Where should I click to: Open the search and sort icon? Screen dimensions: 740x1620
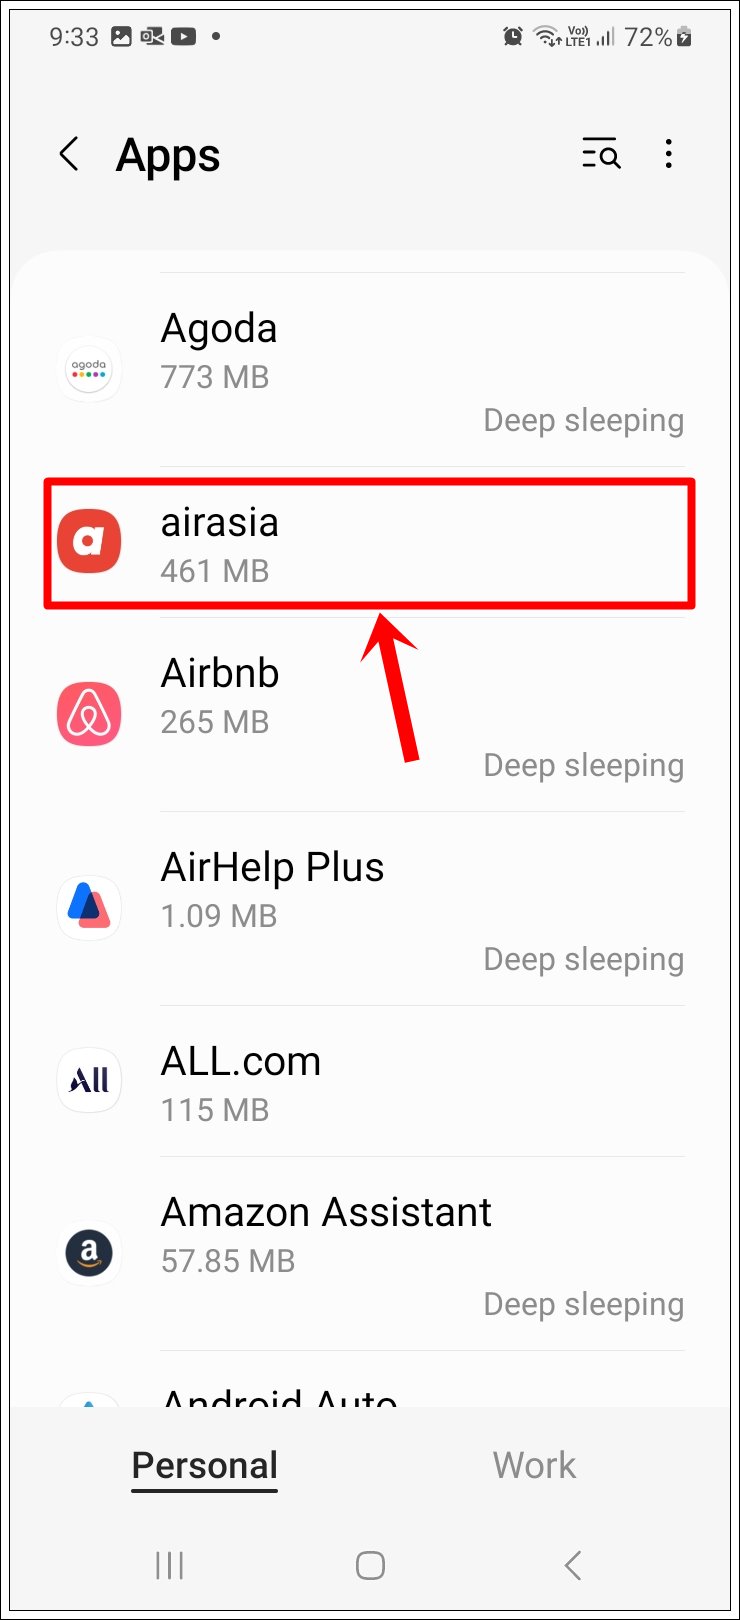point(601,155)
